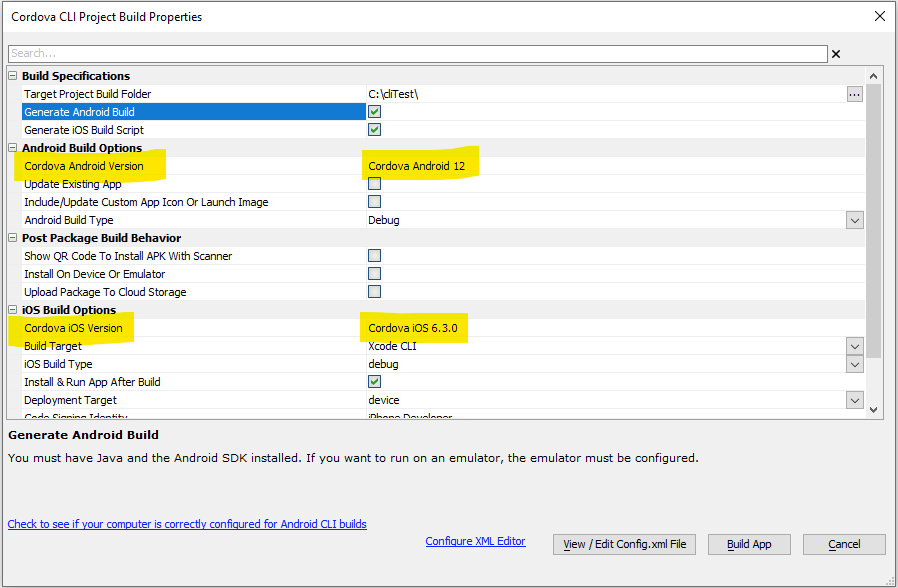Viewport: 898px width, 588px height.
Task: Uncheck Generate Android Build checkbox
Action: (375, 112)
